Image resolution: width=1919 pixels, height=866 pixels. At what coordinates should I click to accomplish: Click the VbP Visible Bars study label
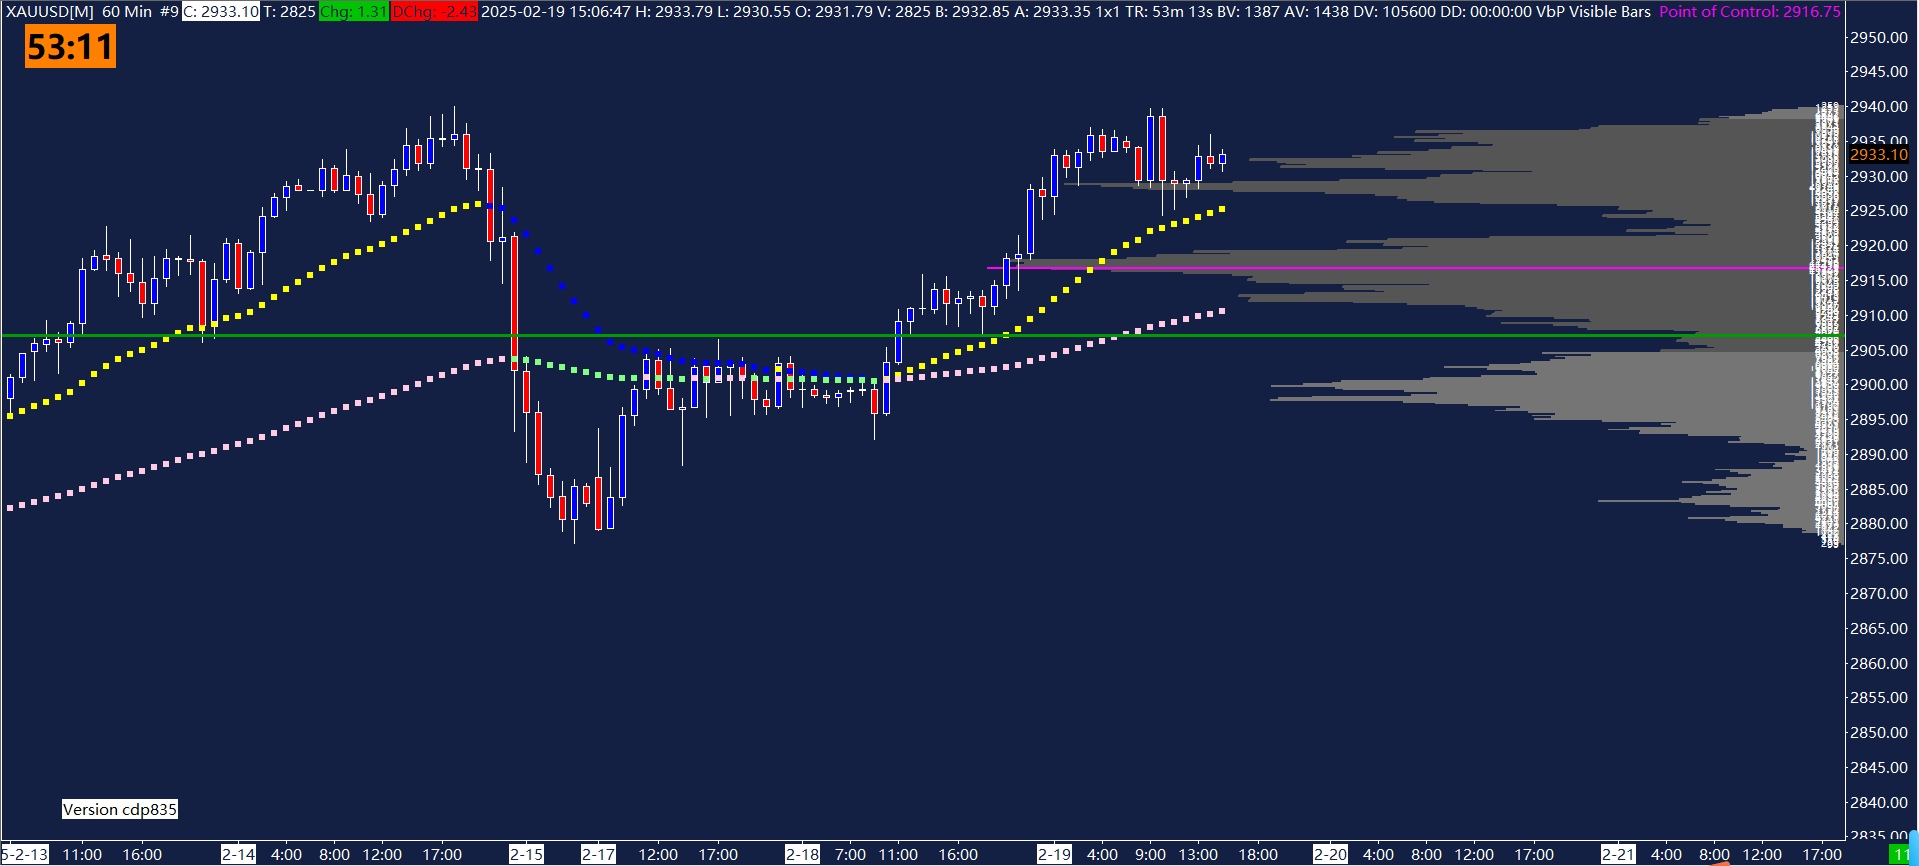[1594, 12]
